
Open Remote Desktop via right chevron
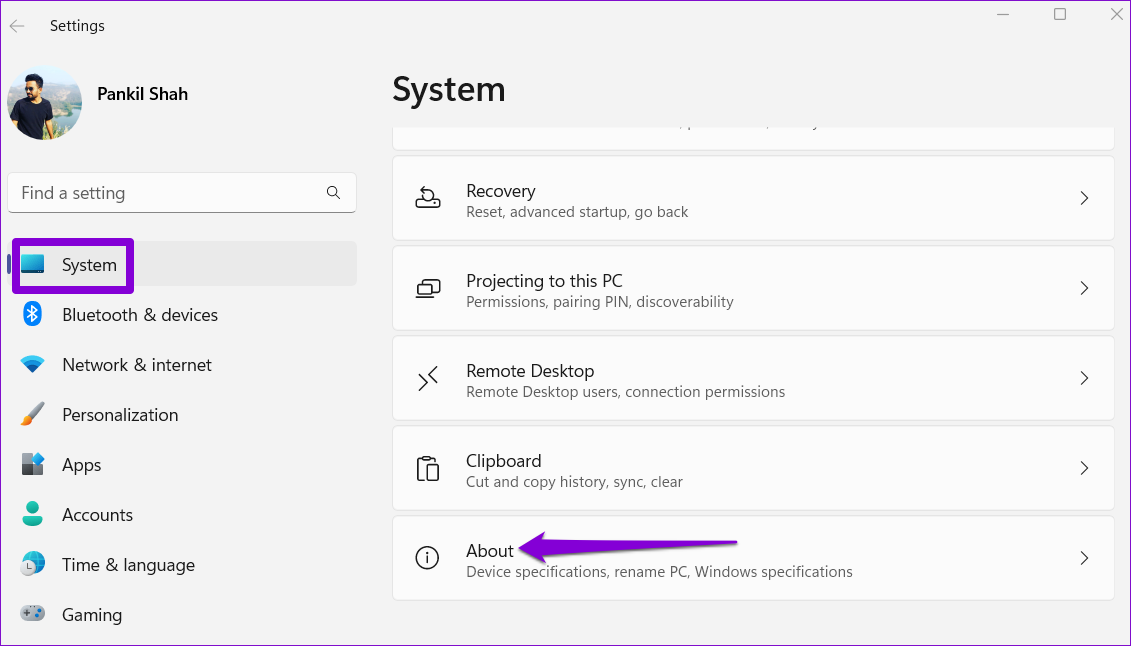coord(1084,378)
